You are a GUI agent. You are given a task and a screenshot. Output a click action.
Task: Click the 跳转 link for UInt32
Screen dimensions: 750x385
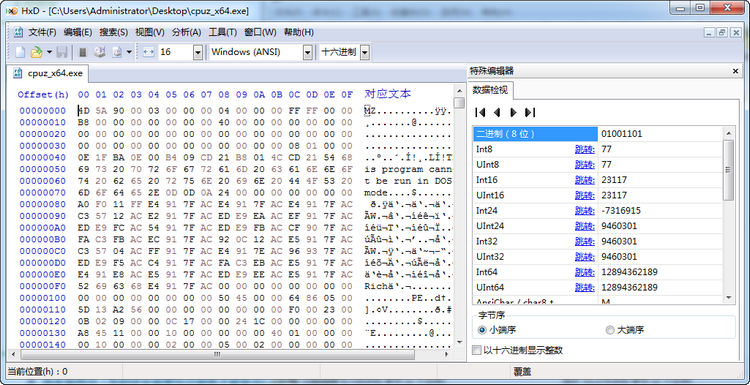[585, 256]
